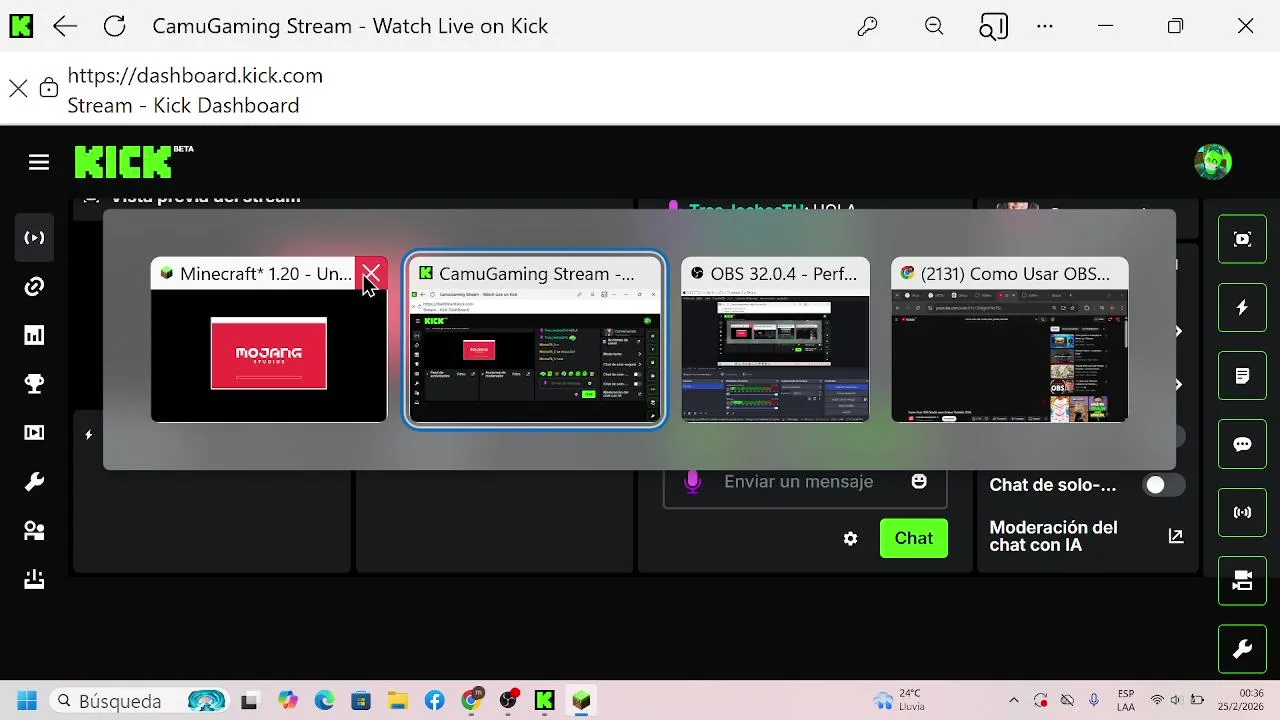This screenshot has height=720, width=1280.
Task: Open the saved passwords key icon
Action: [867, 26]
